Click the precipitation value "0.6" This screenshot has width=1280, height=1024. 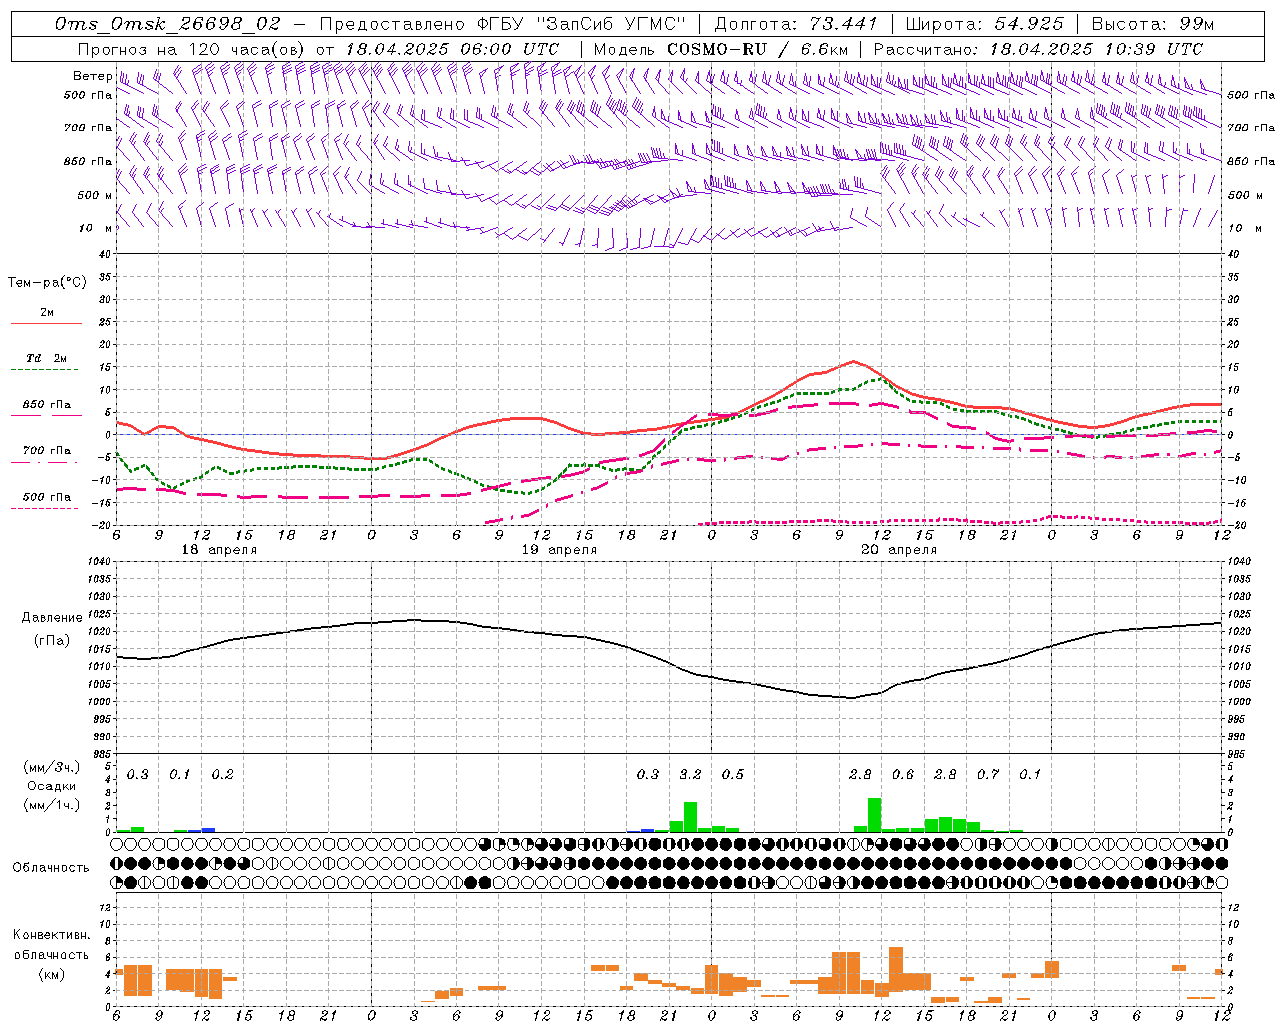tap(903, 774)
